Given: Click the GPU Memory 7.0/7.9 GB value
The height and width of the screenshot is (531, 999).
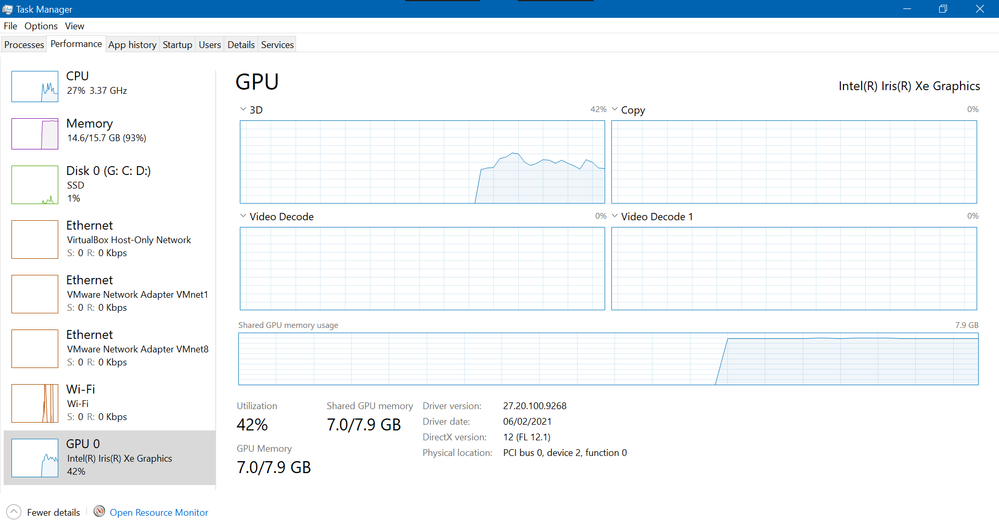Looking at the screenshot, I should [274, 468].
